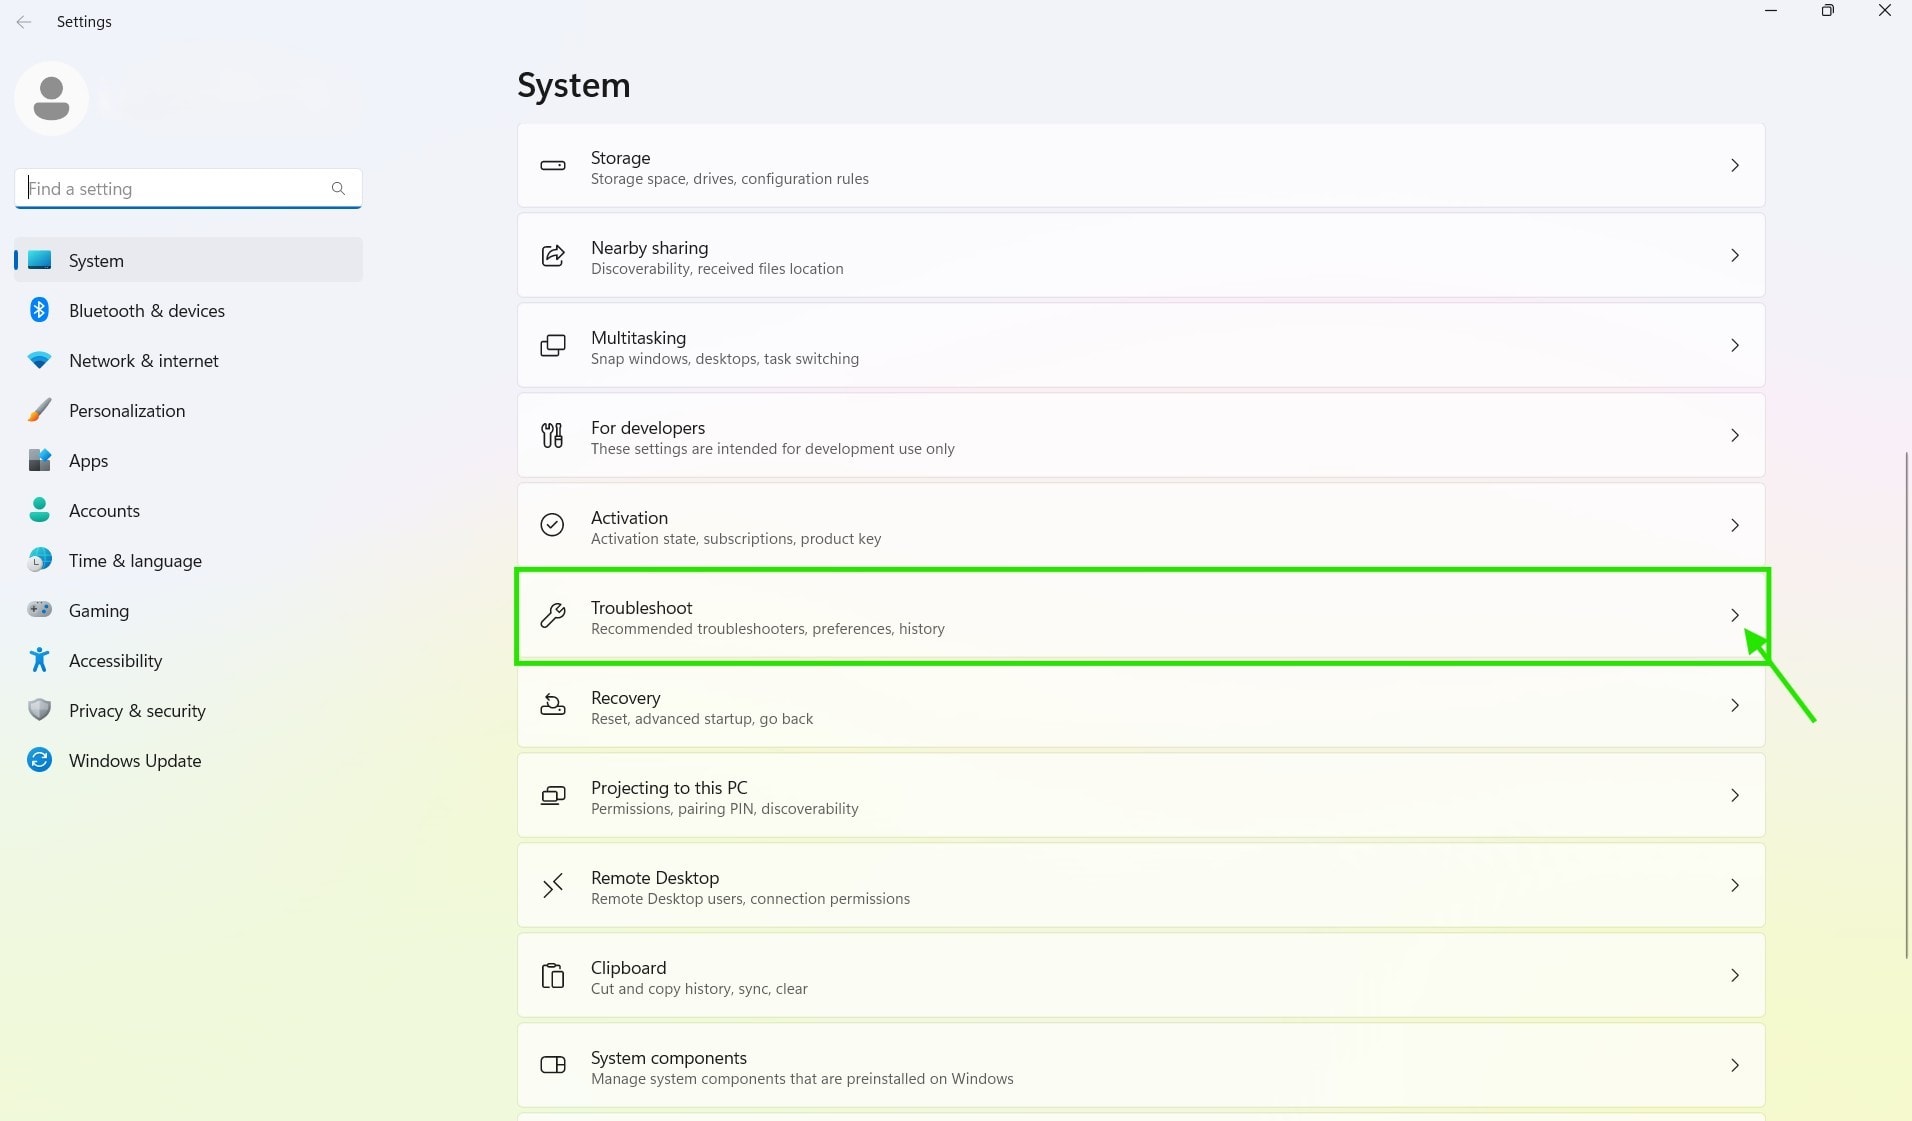Click the Recovery icon
Screen dimensions: 1912x1121
(553, 705)
